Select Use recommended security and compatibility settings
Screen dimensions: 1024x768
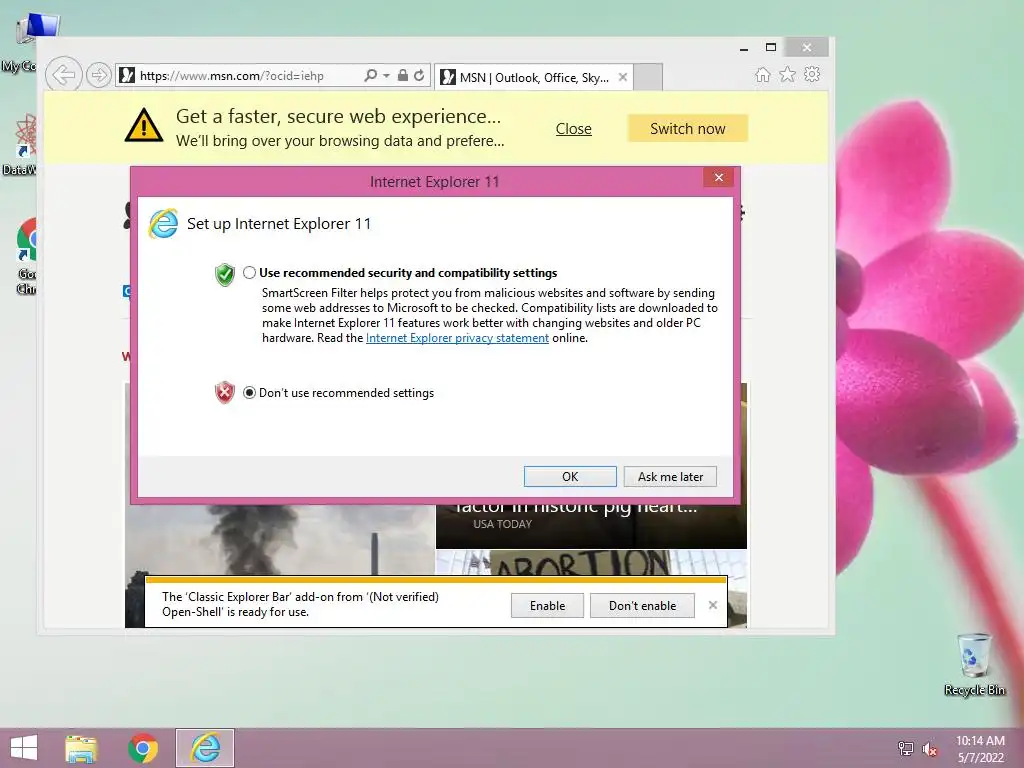coord(249,272)
